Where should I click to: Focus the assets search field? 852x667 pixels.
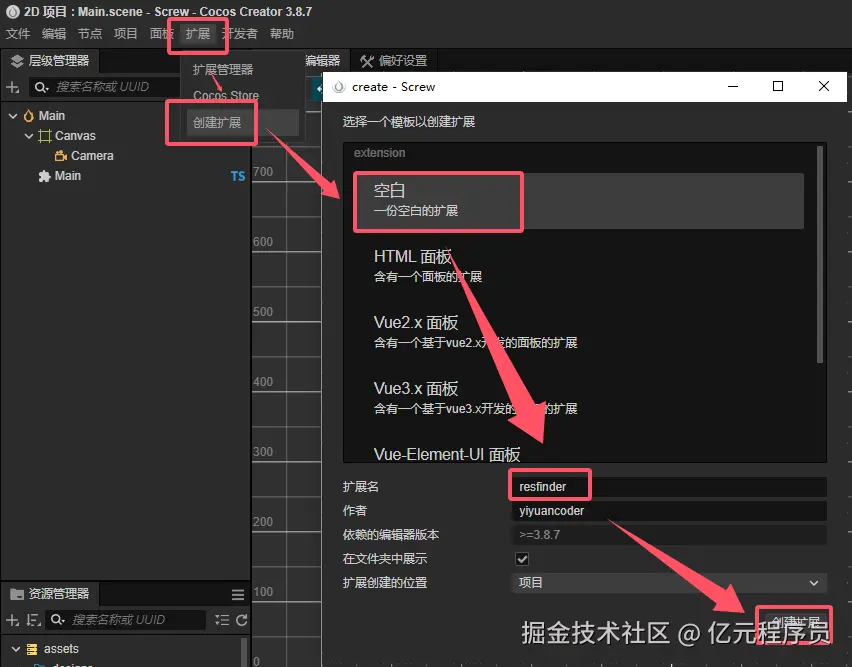point(126,620)
